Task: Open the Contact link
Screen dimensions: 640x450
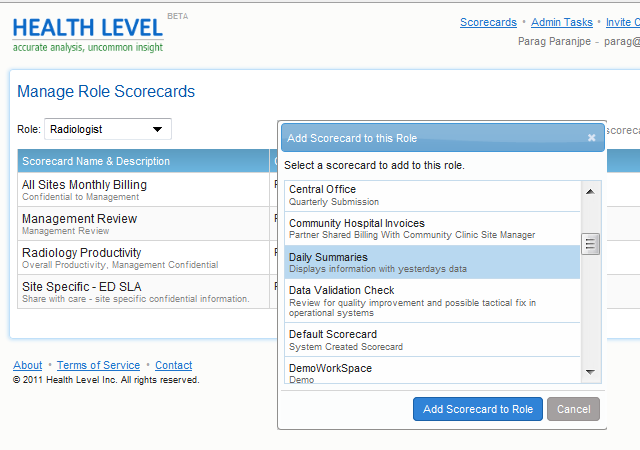Action: [173, 365]
